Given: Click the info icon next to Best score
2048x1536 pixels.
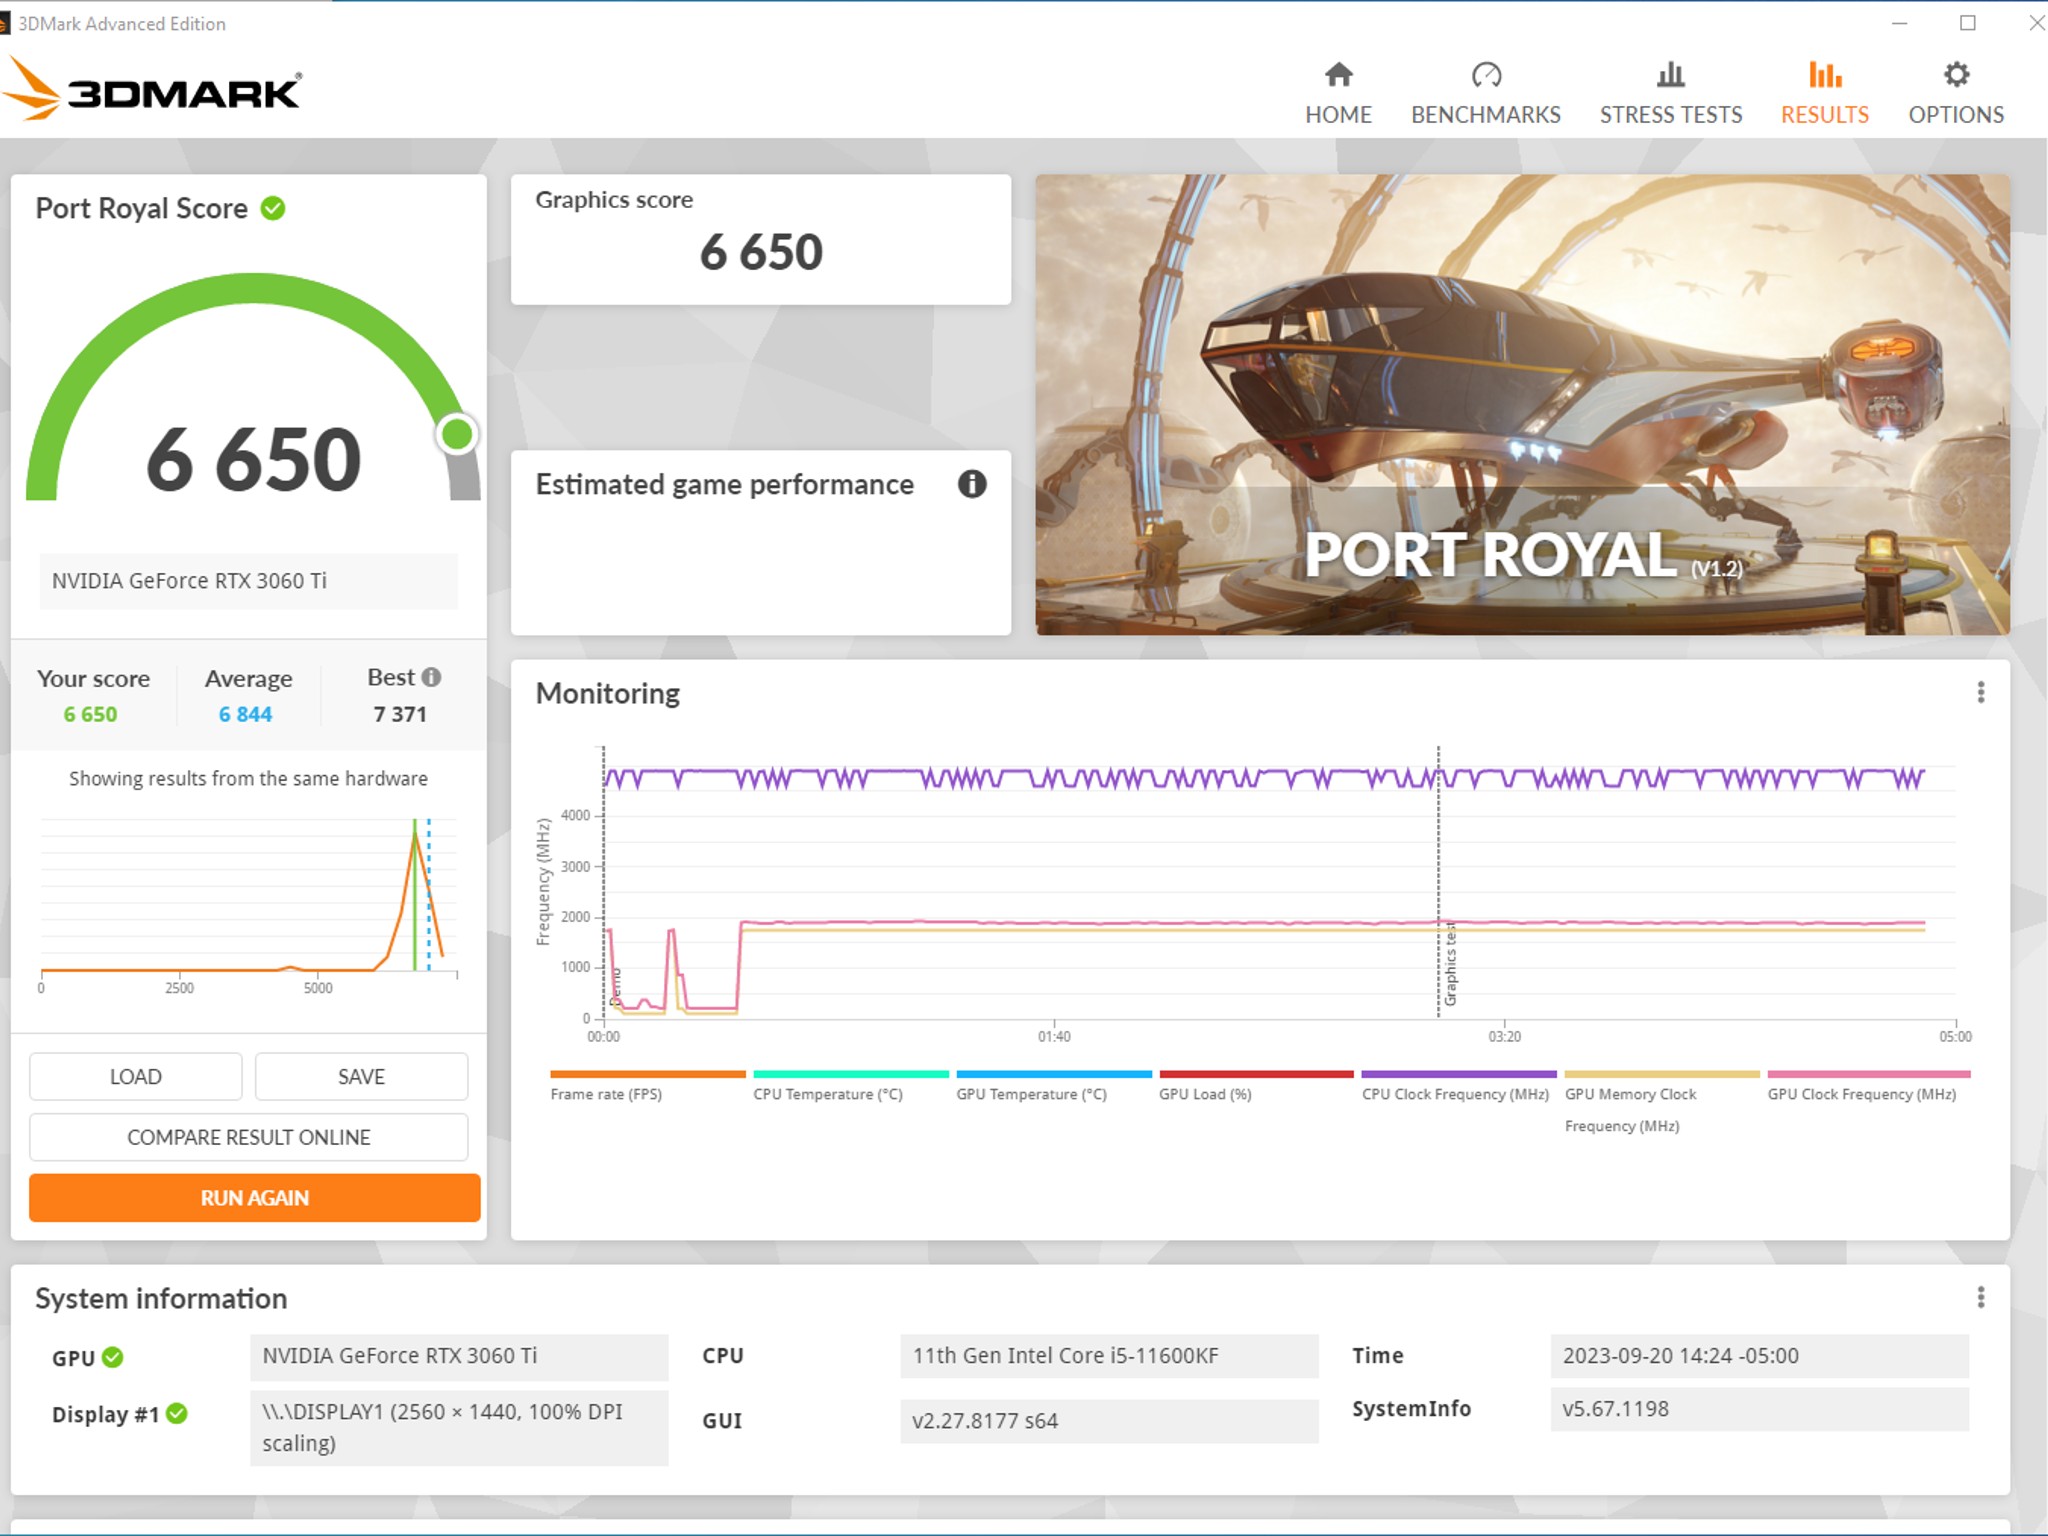Looking at the screenshot, I should point(431,677).
